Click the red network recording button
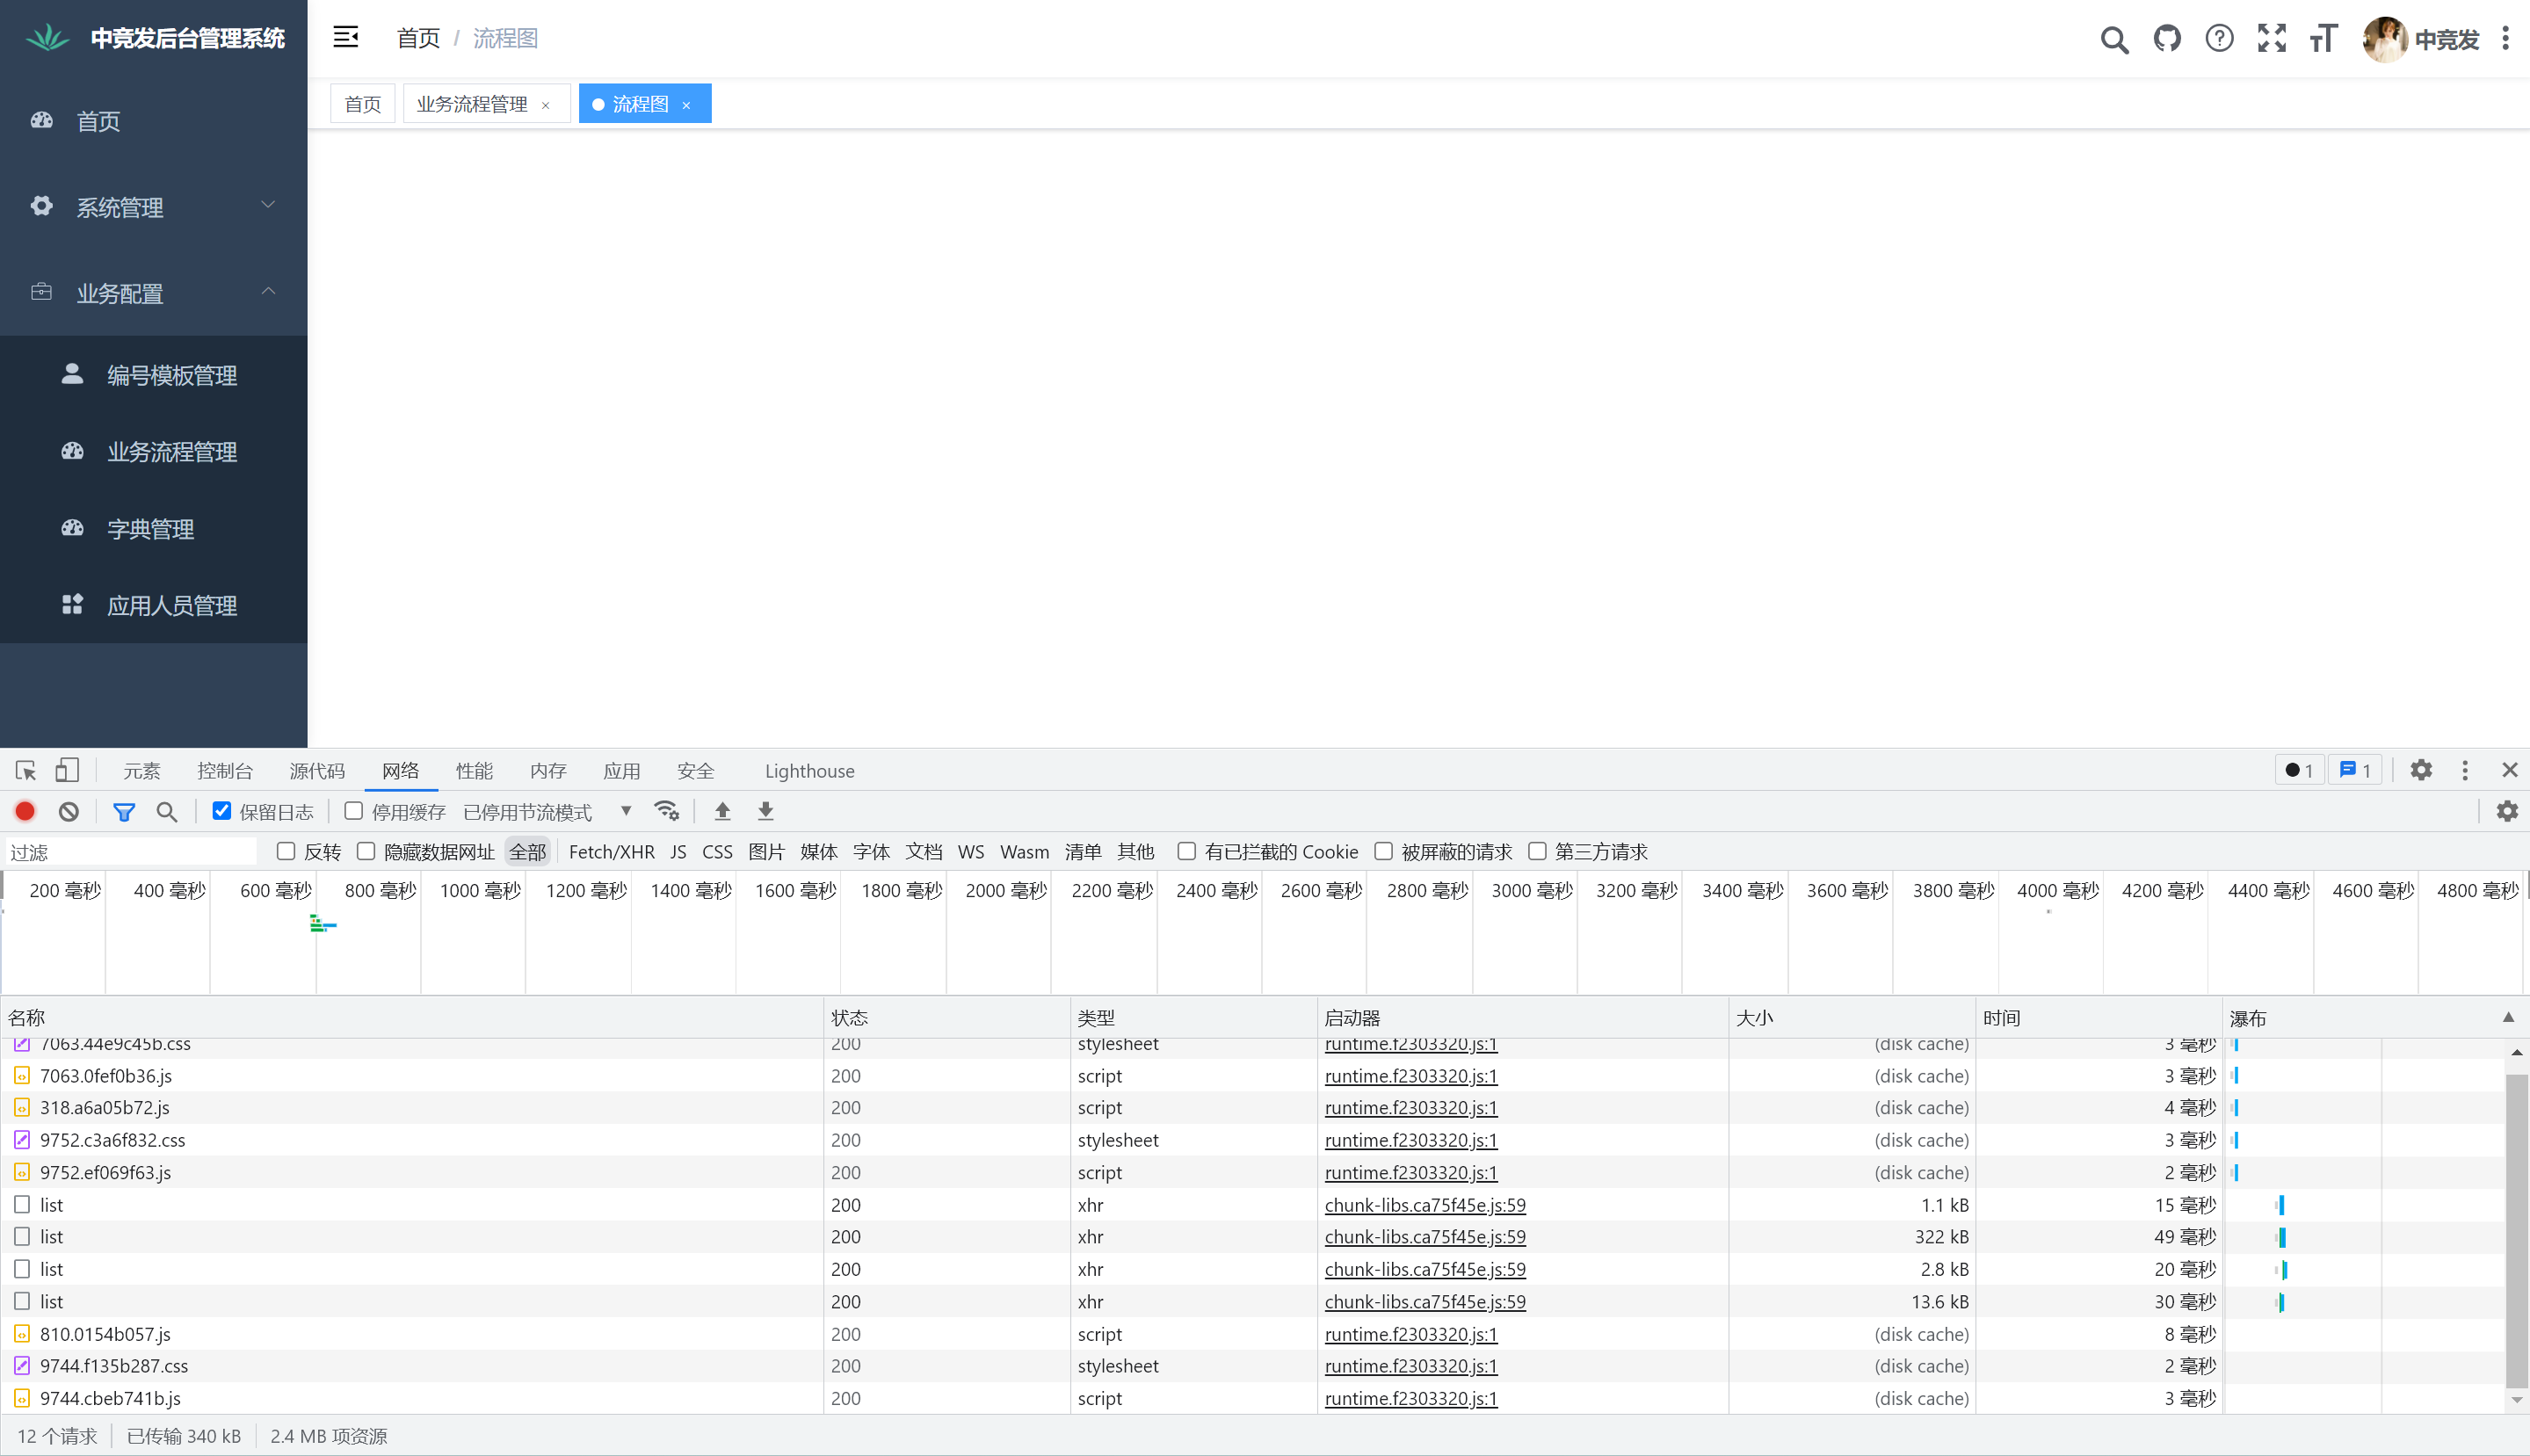Viewport: 2530px width, 1456px height. coord(25,812)
